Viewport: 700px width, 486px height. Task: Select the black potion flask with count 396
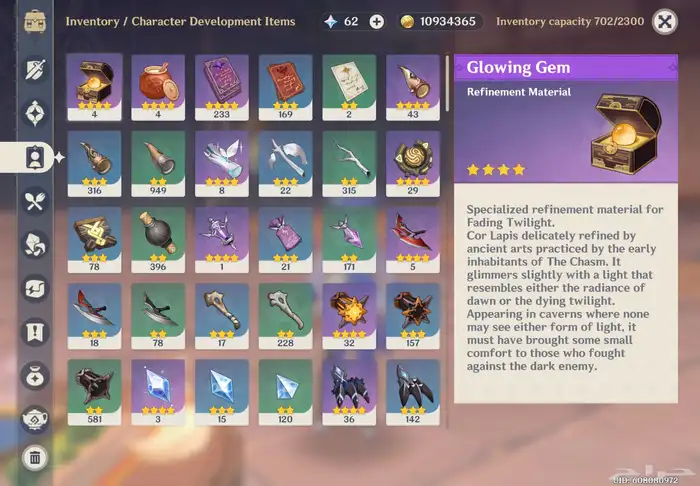(158, 240)
